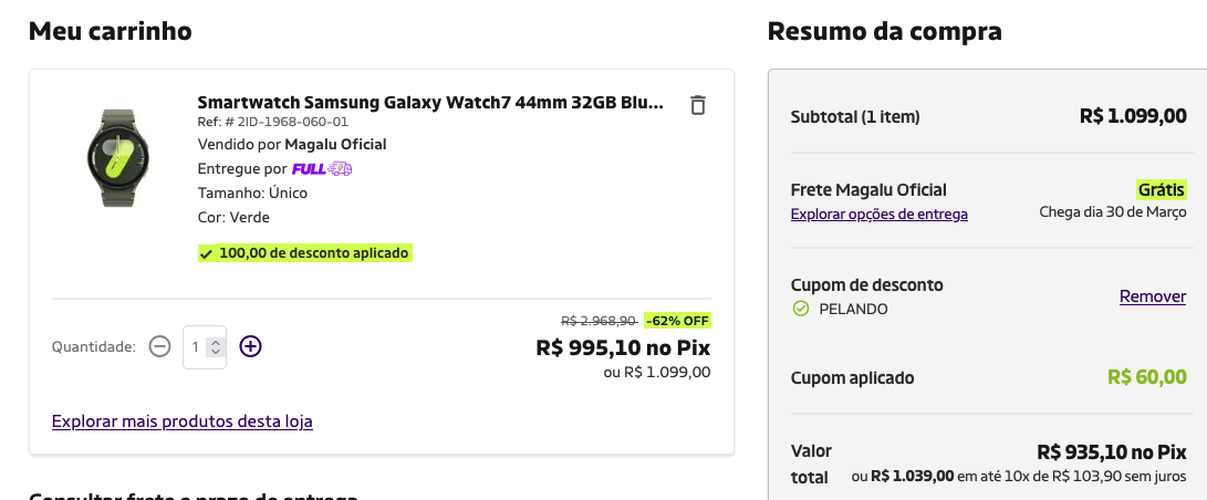Viewport: 1207px width, 500px height.
Task: Open Explorar mais produtos desta loja
Action: 182,421
